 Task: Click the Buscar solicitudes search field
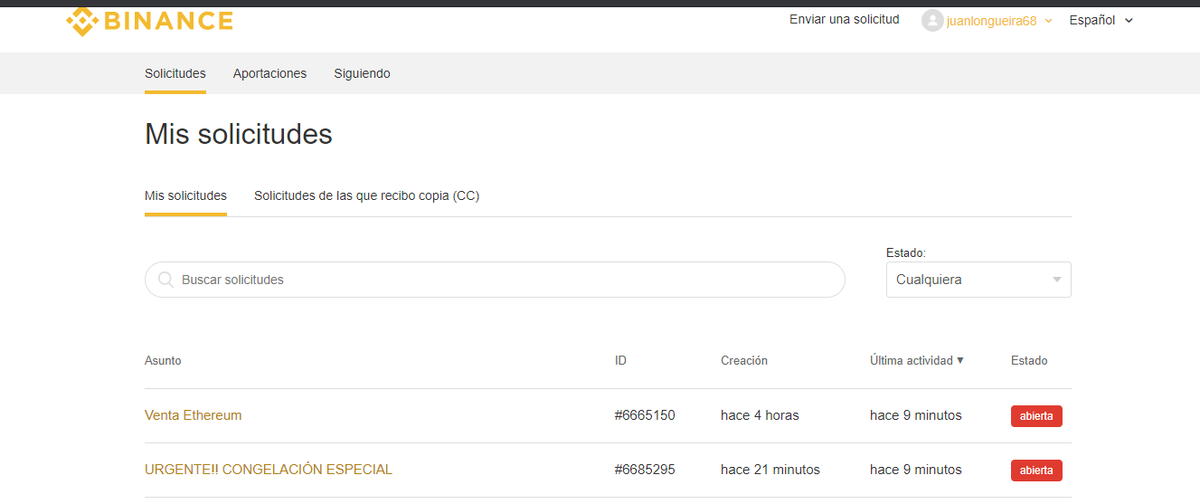point(495,280)
